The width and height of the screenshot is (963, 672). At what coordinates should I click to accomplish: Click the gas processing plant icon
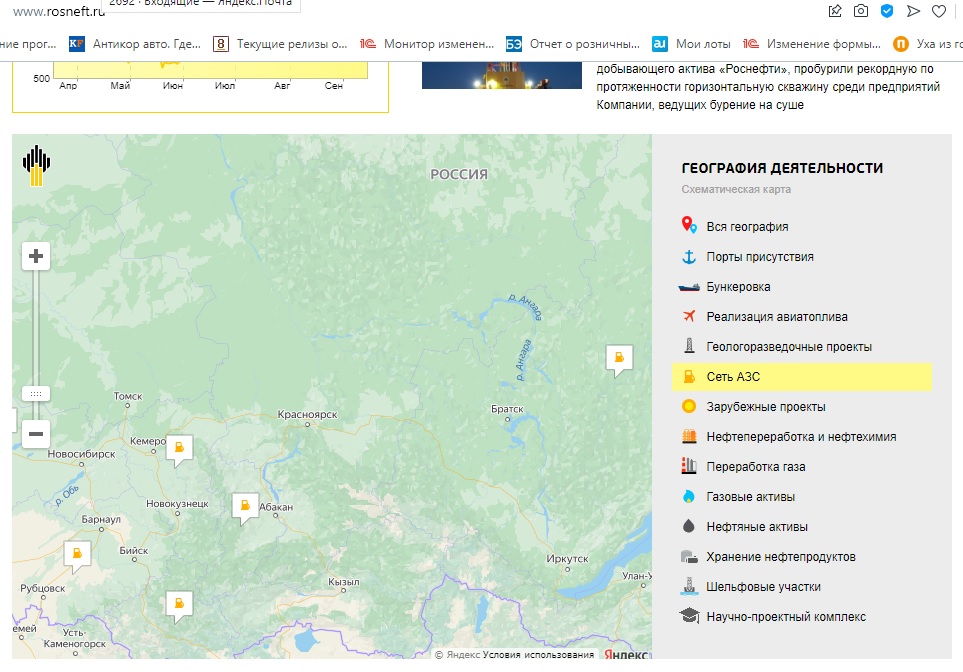[x=689, y=466]
